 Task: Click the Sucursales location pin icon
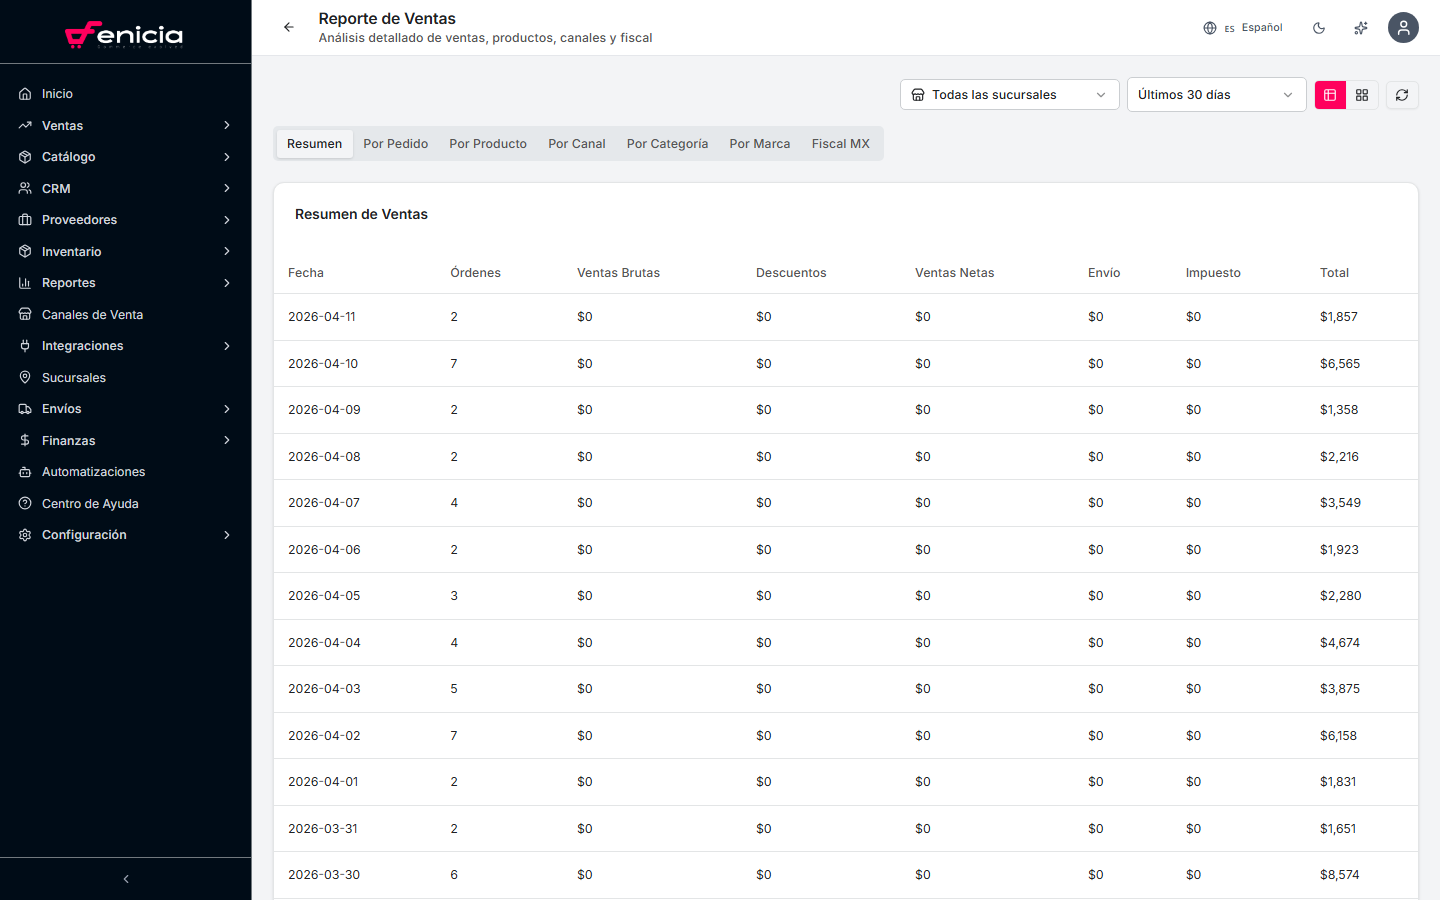[x=24, y=377]
